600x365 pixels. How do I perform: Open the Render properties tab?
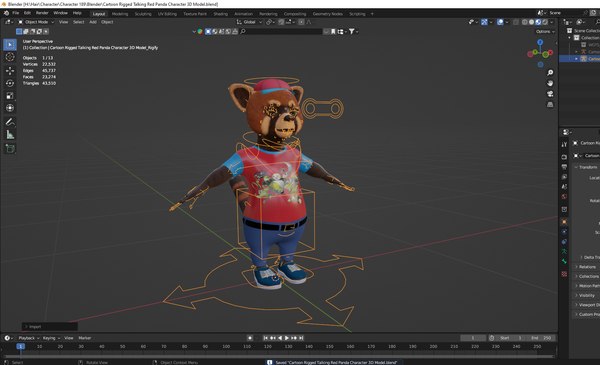564,157
